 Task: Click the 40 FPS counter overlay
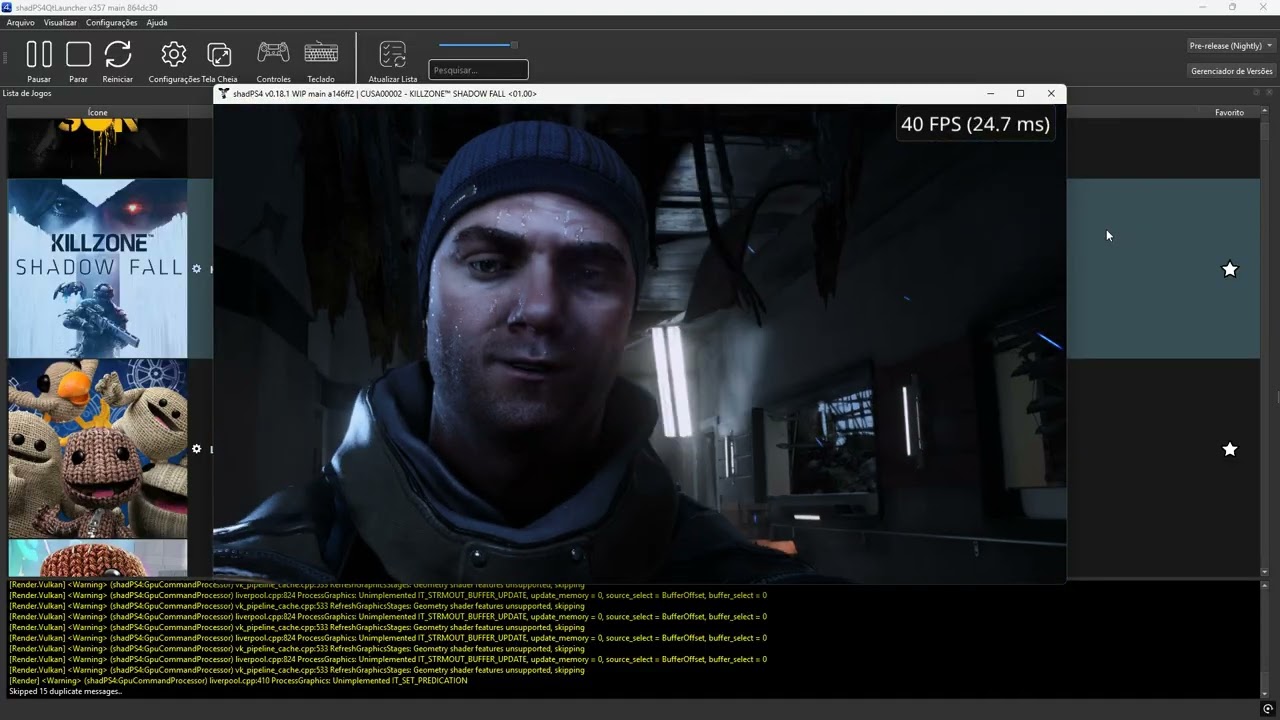click(975, 124)
